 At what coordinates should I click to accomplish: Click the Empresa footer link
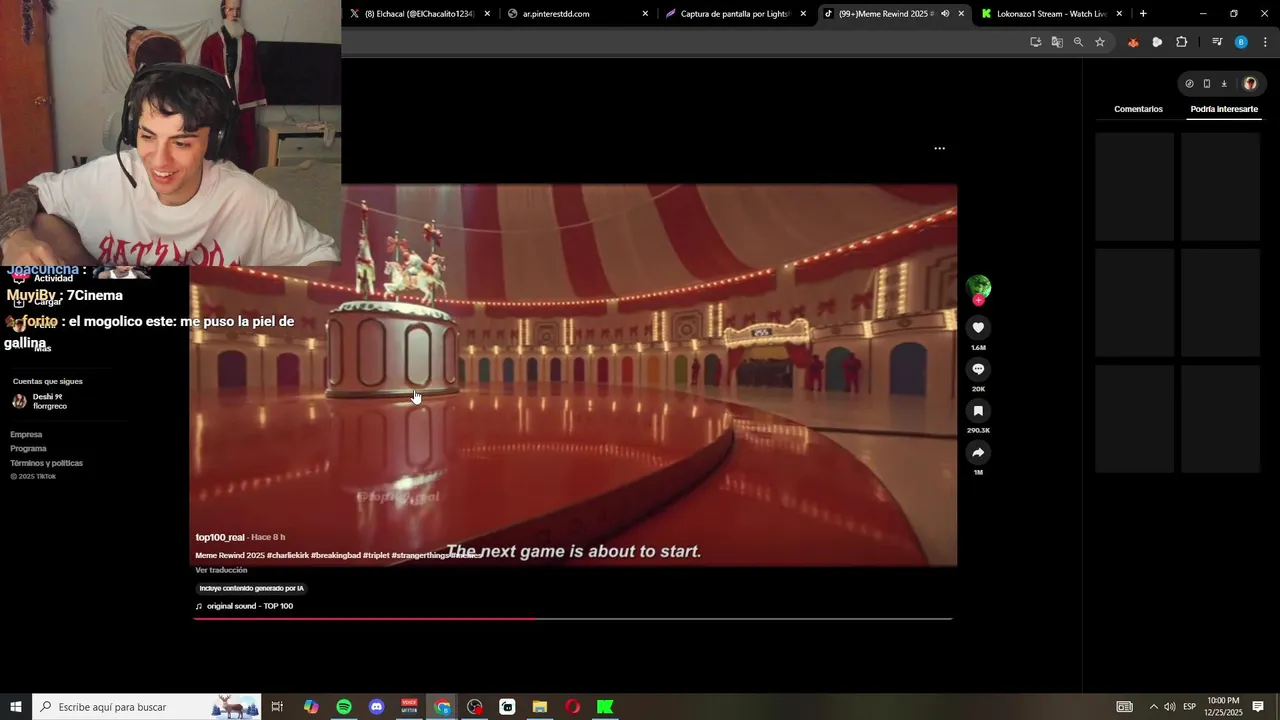pyautogui.click(x=26, y=434)
